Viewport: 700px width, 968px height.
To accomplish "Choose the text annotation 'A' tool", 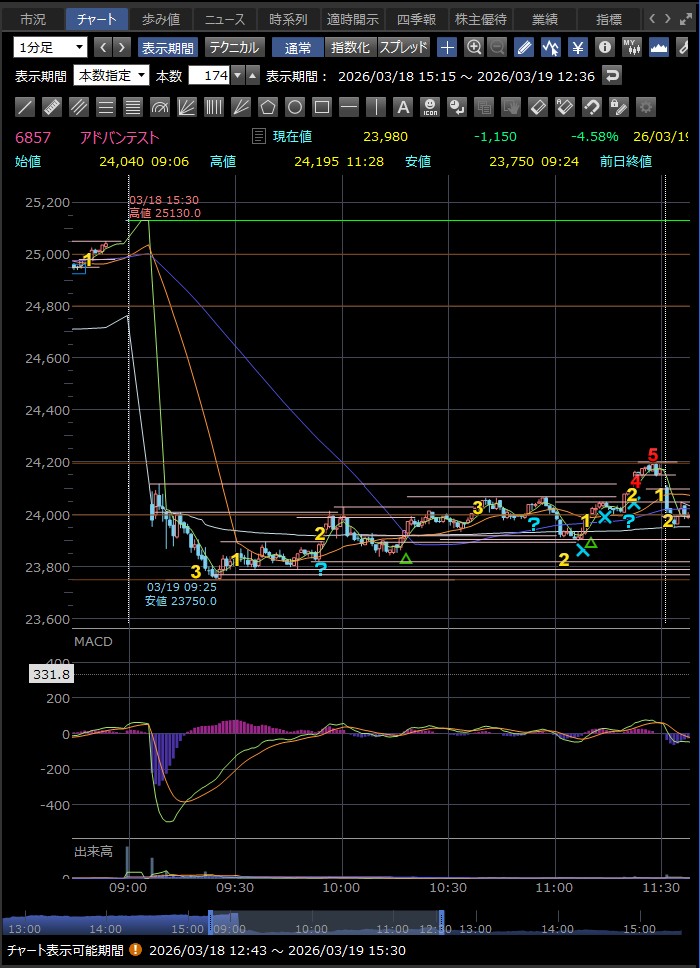I will point(402,107).
